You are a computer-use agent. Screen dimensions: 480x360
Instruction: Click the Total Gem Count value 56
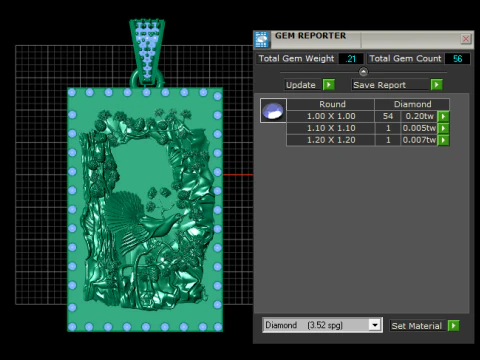point(457,59)
